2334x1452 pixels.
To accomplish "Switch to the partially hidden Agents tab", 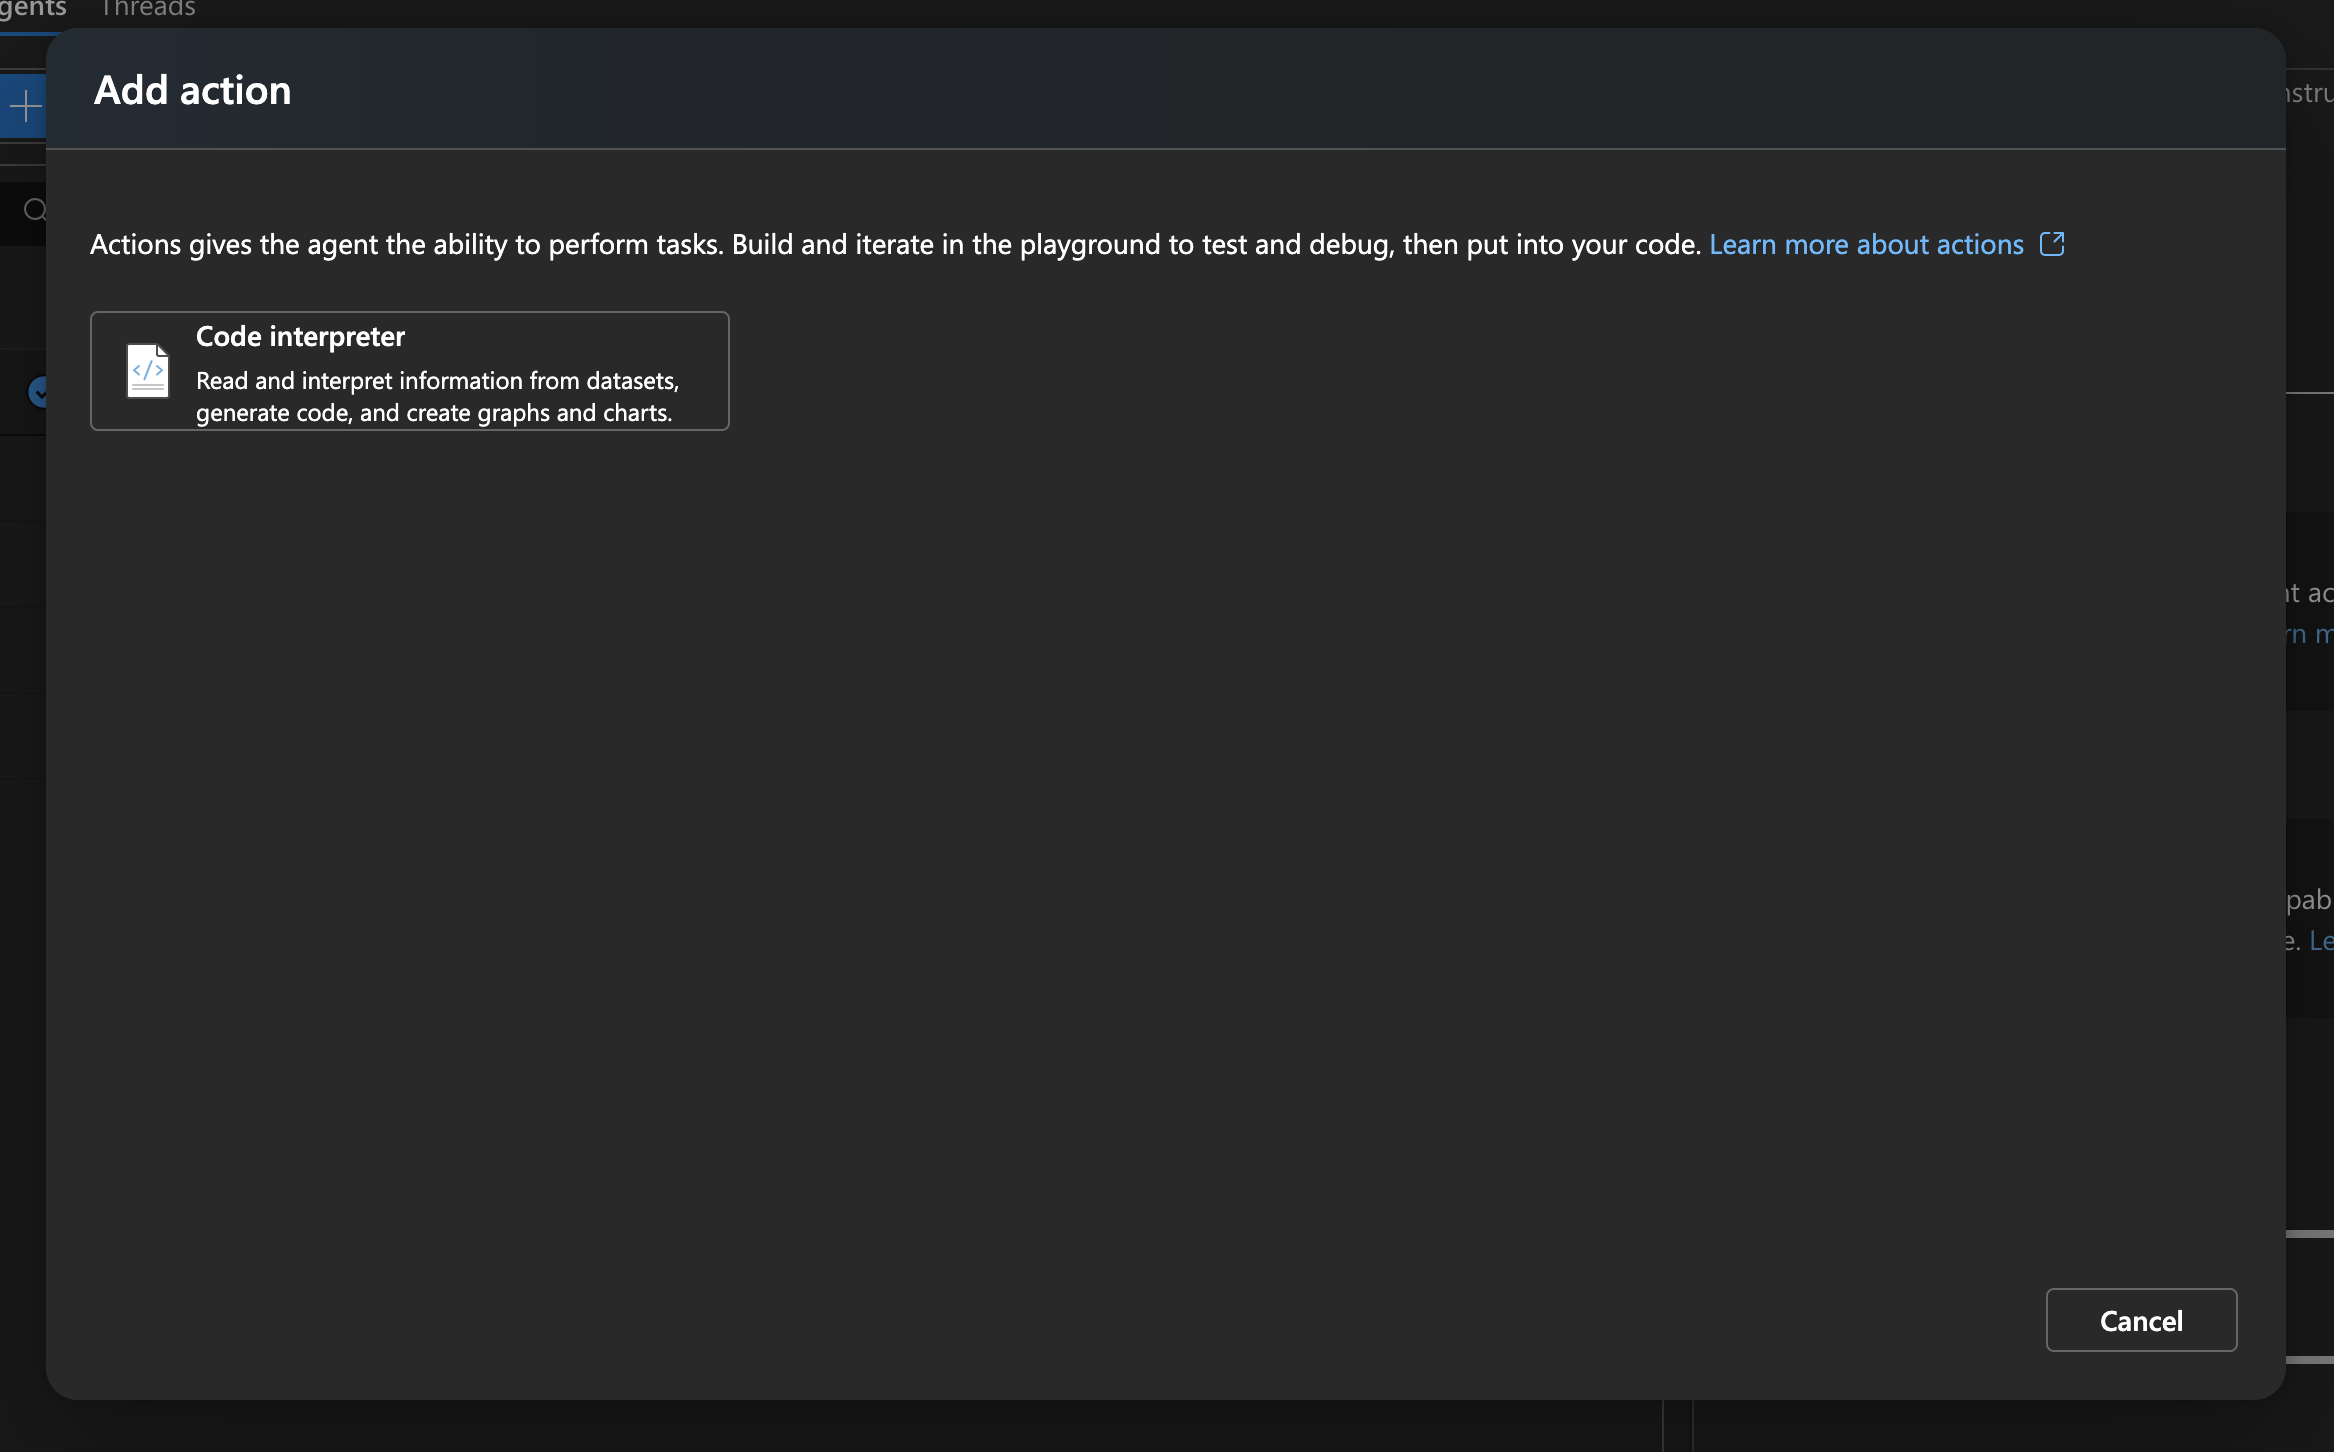I will tap(33, 9).
